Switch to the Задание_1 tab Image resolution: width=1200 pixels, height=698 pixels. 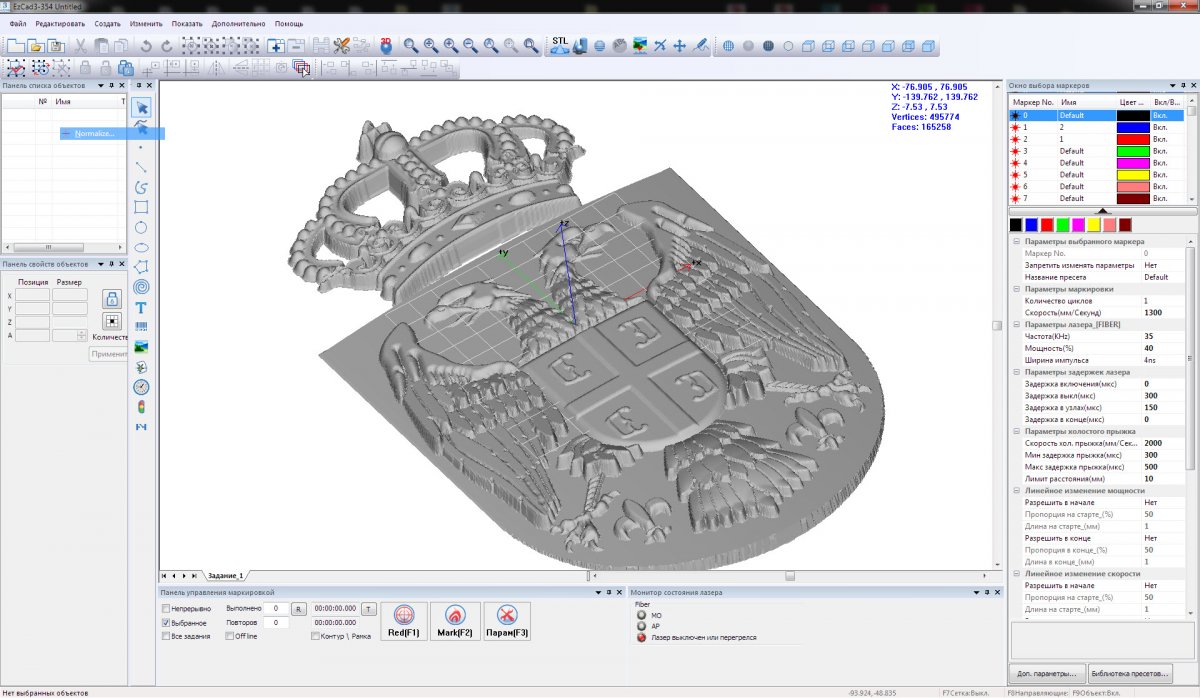tap(225, 576)
